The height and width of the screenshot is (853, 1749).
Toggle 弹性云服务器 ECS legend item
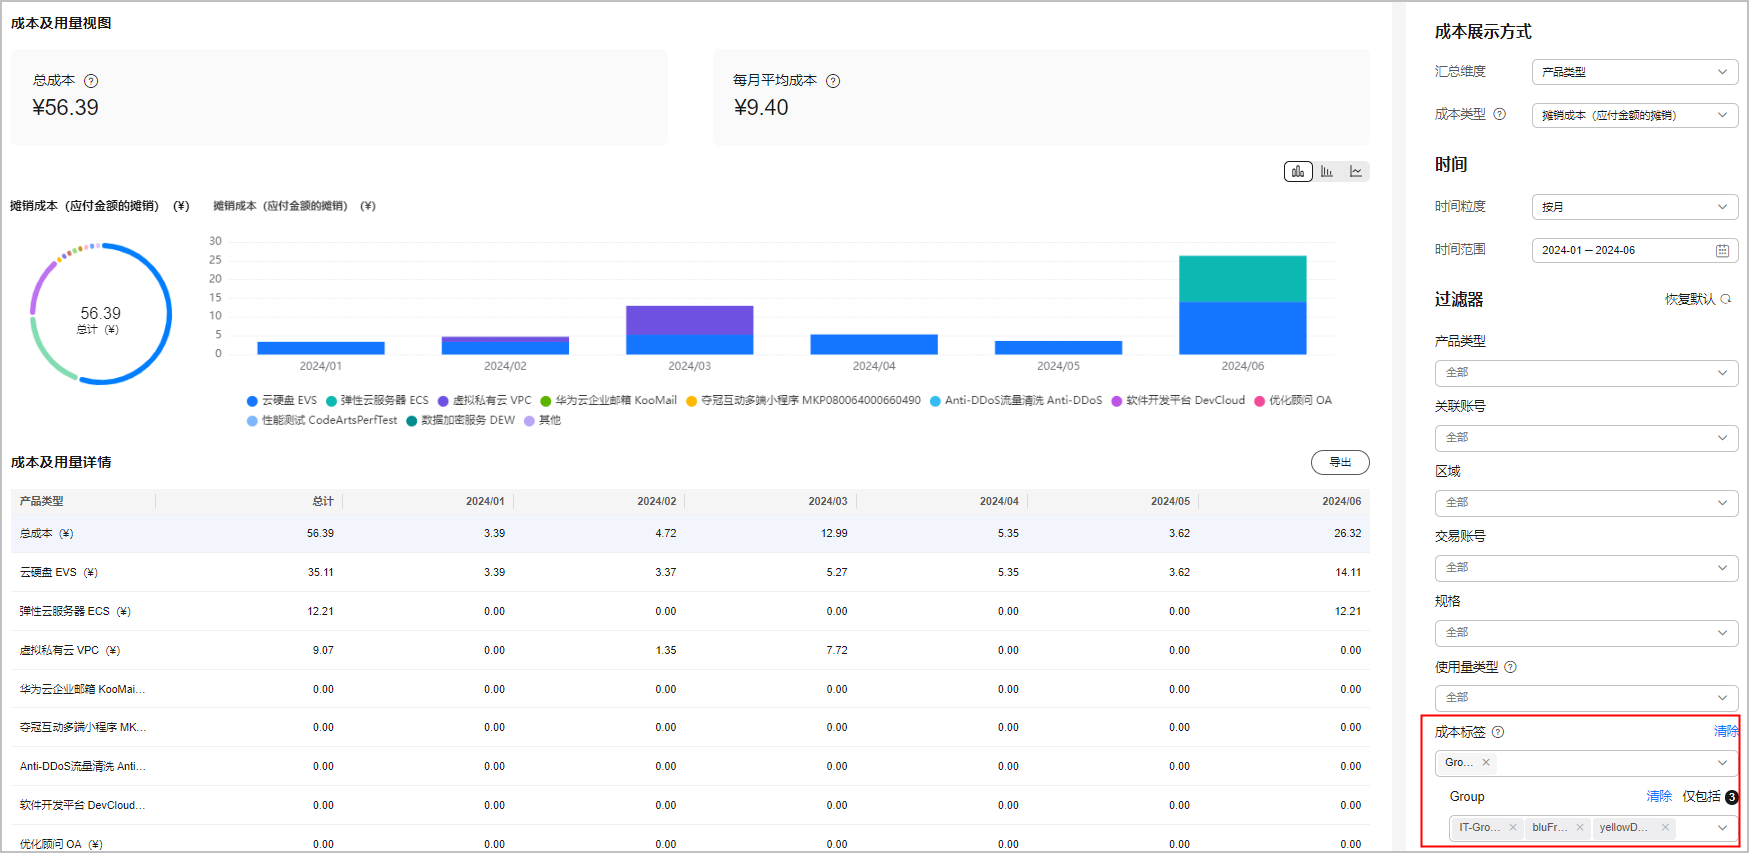click(377, 400)
